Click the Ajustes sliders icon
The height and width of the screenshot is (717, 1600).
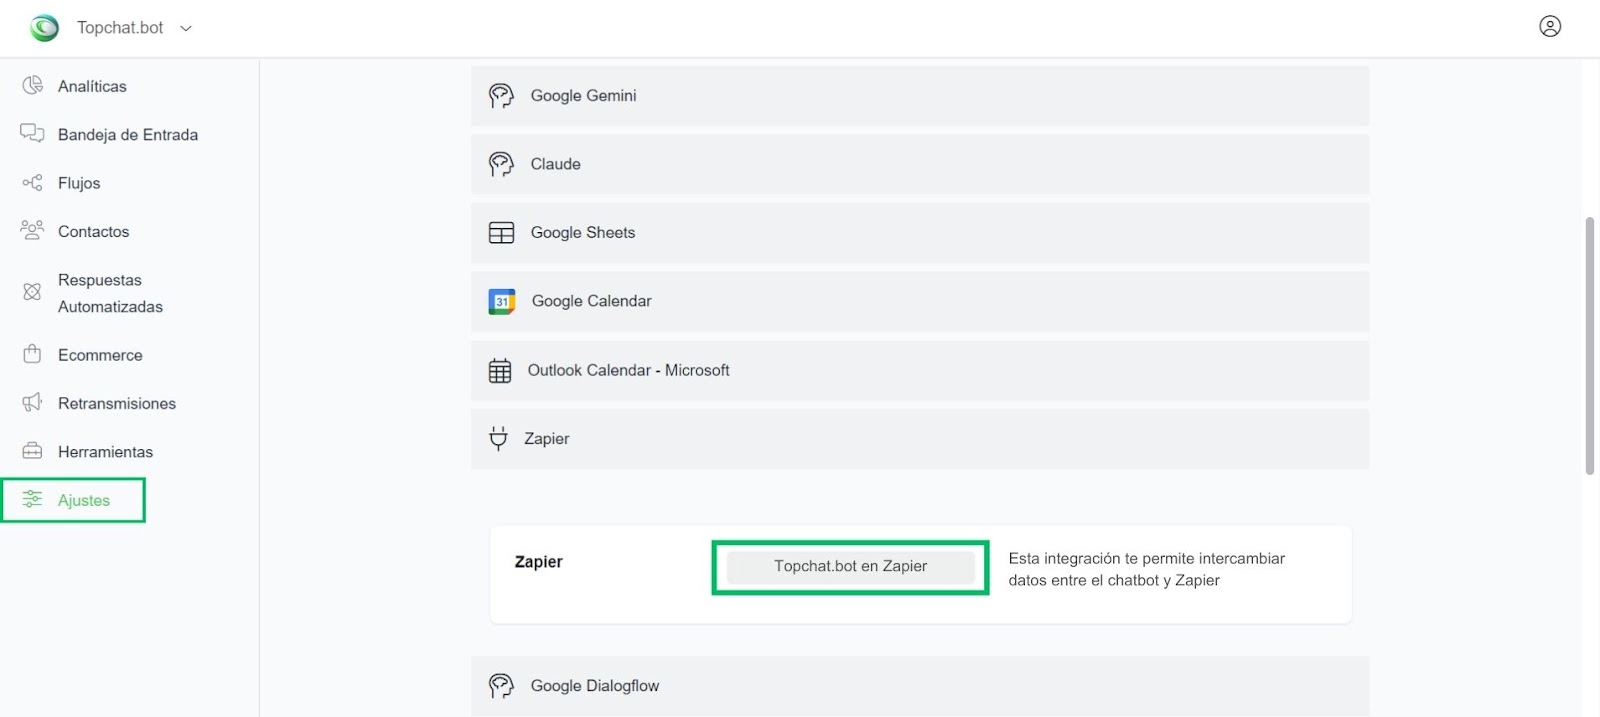point(33,499)
